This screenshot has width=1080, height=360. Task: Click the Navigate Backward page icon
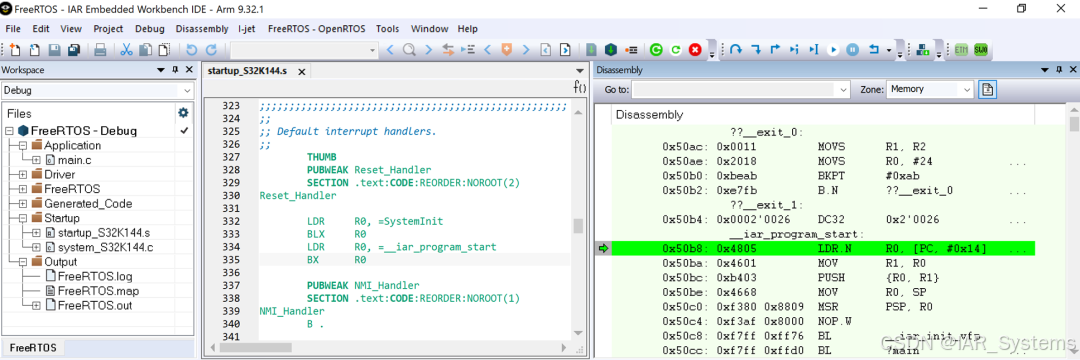coord(546,50)
